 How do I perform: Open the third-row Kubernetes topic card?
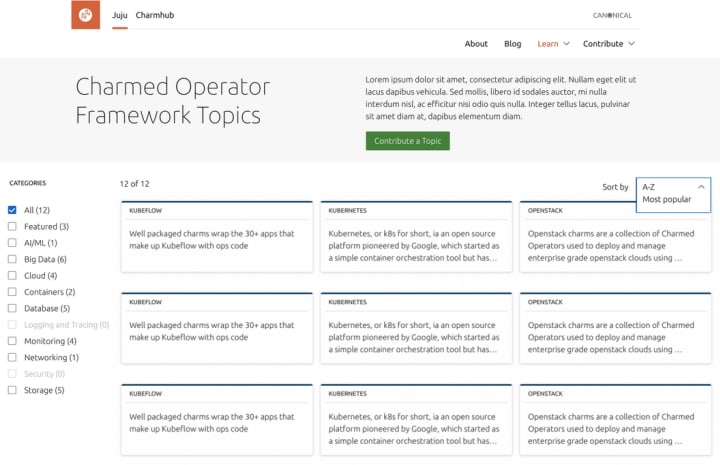pos(416,420)
